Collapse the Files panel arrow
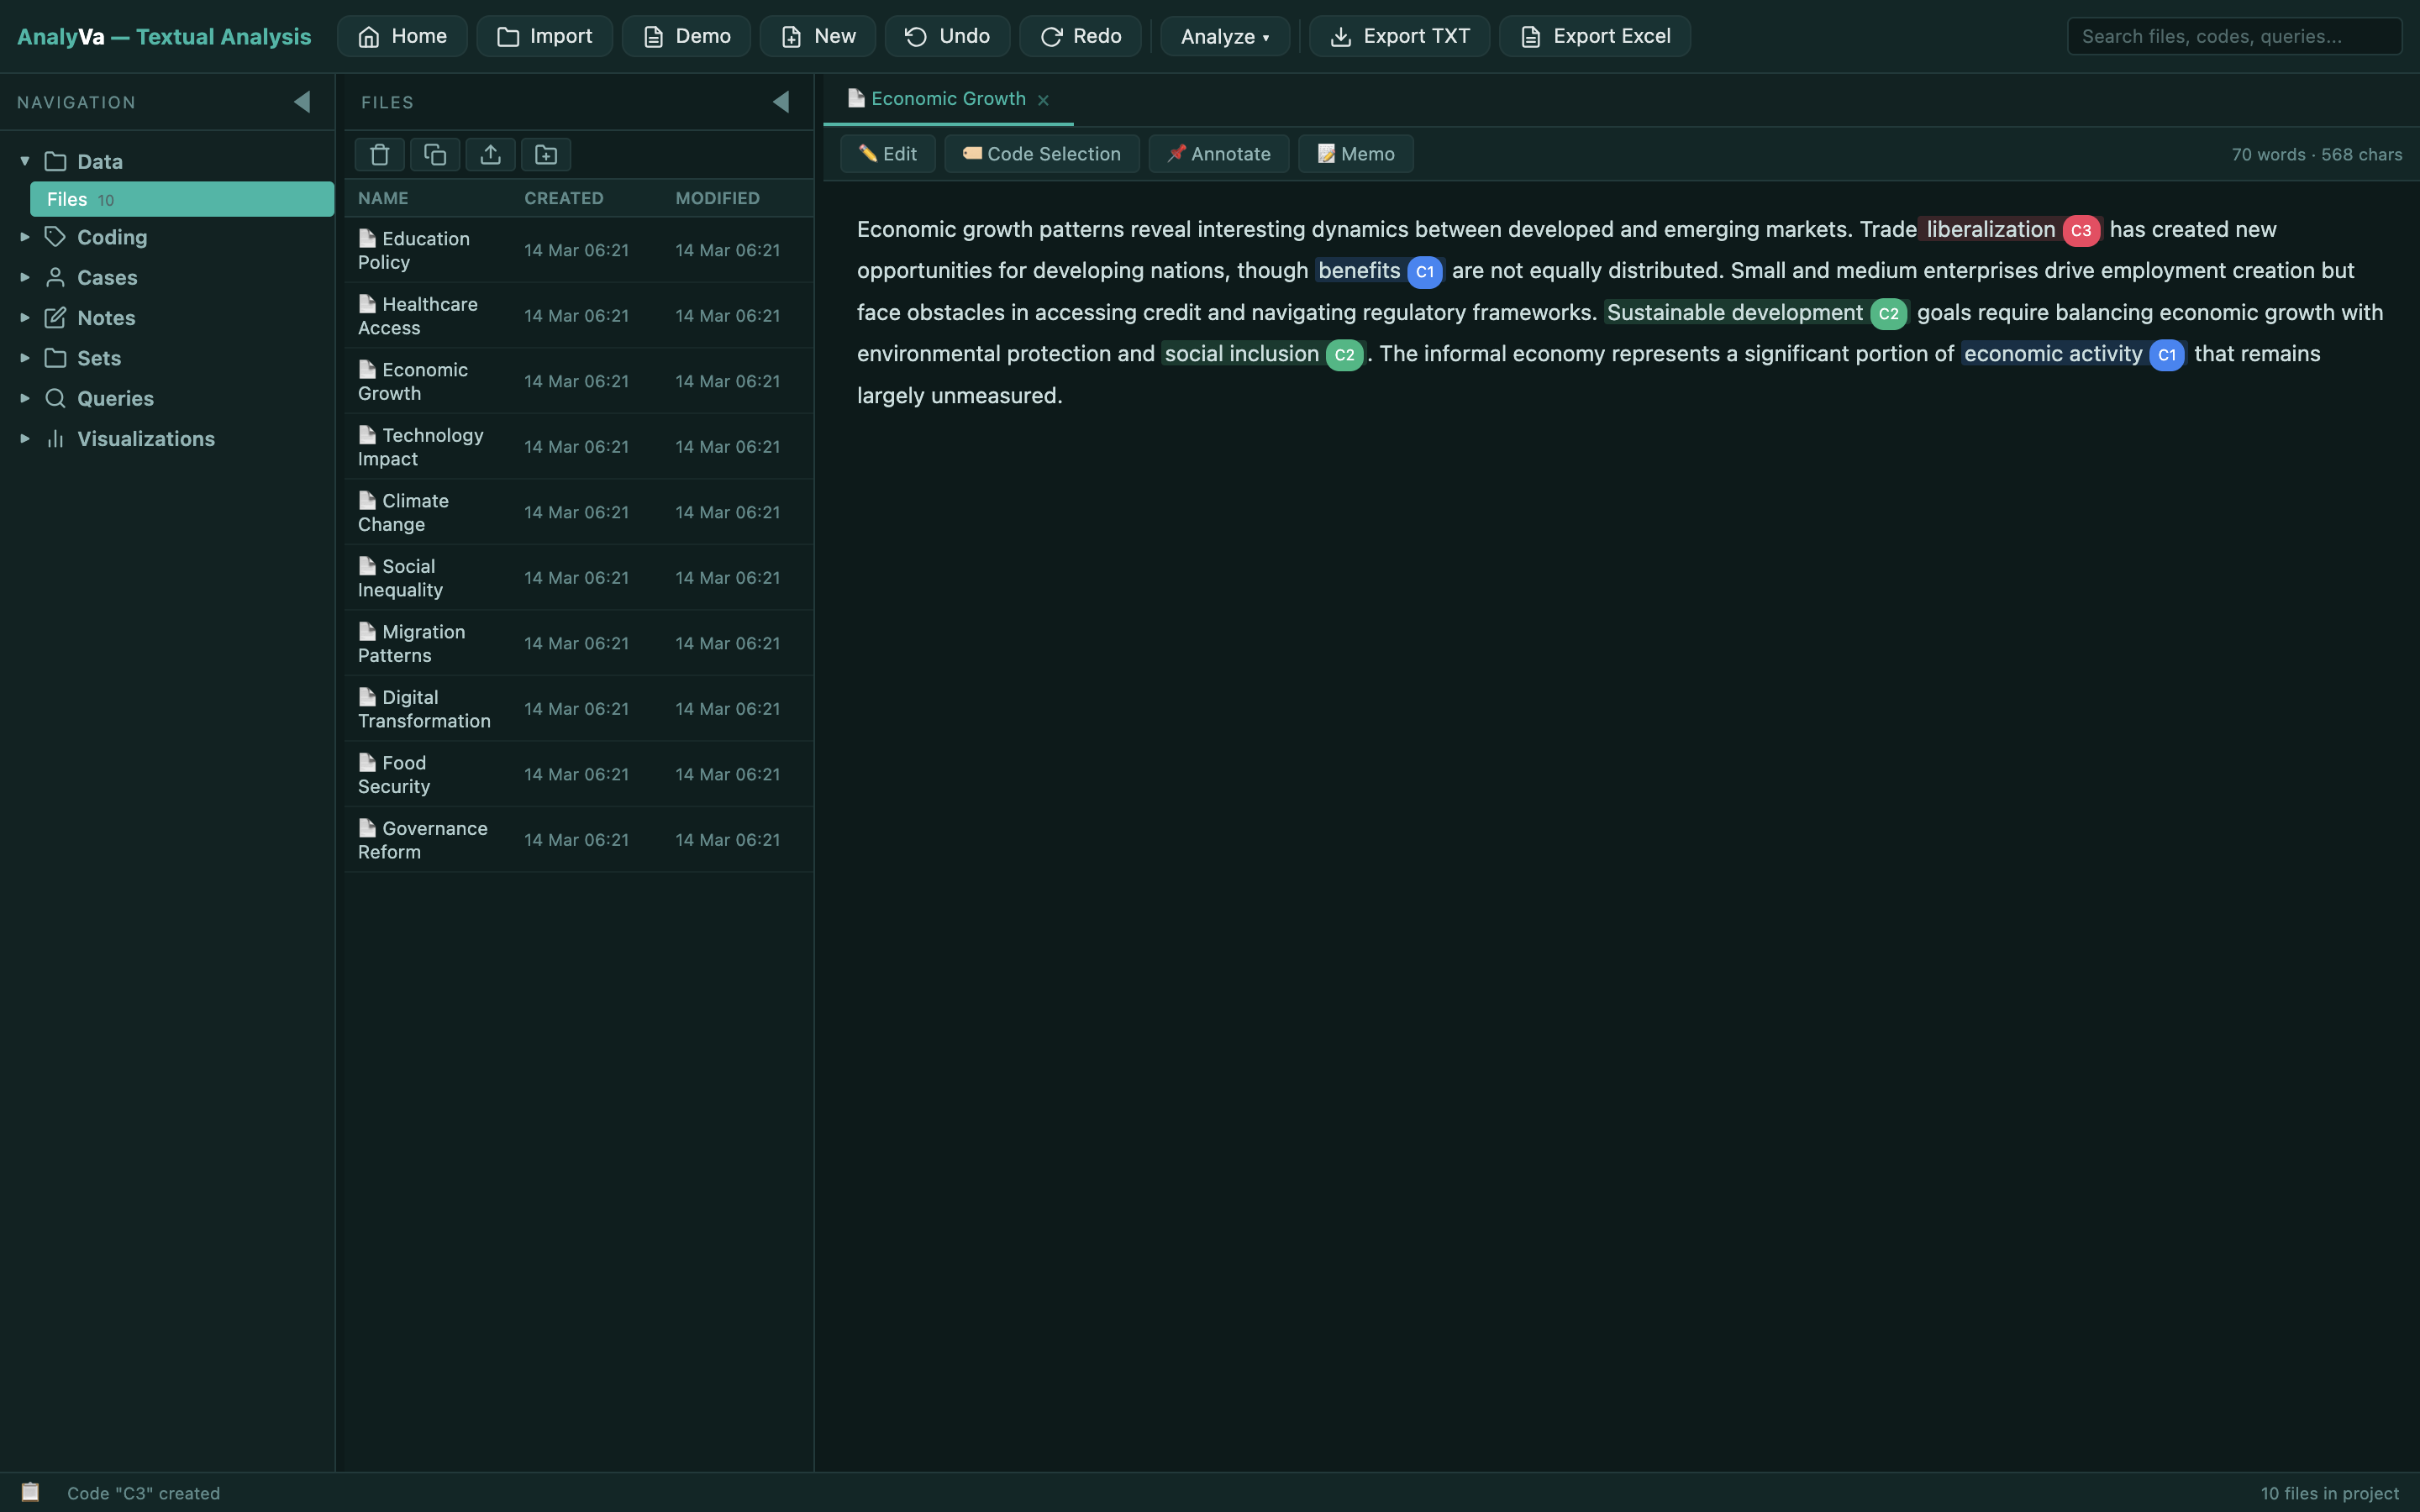 (781, 102)
